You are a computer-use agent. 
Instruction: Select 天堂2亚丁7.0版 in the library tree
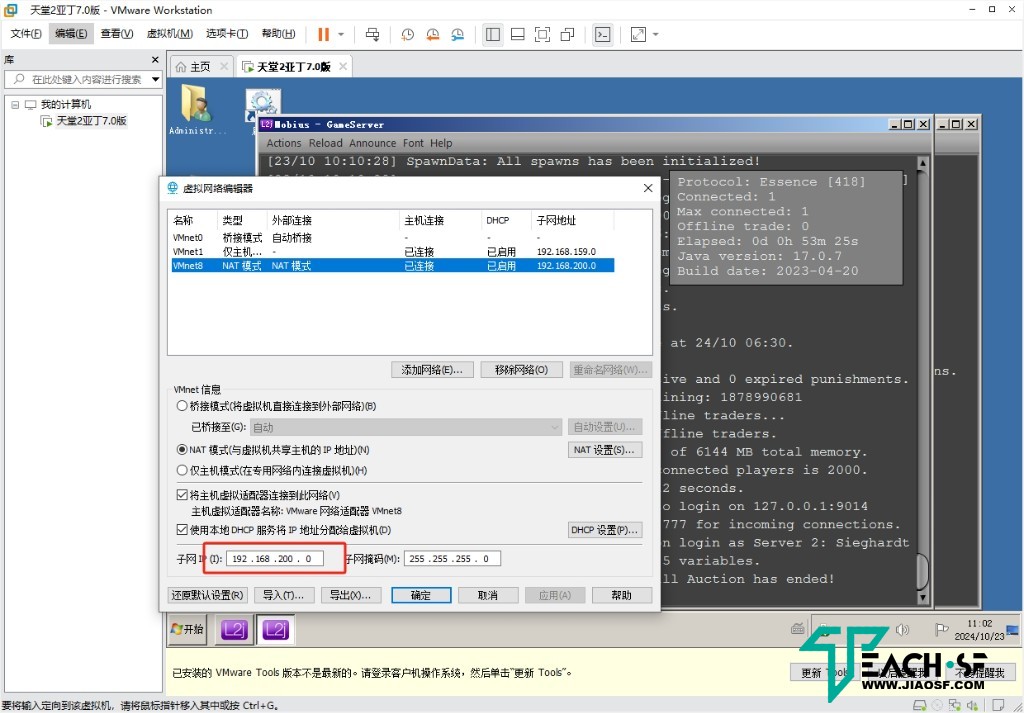click(x=91, y=121)
